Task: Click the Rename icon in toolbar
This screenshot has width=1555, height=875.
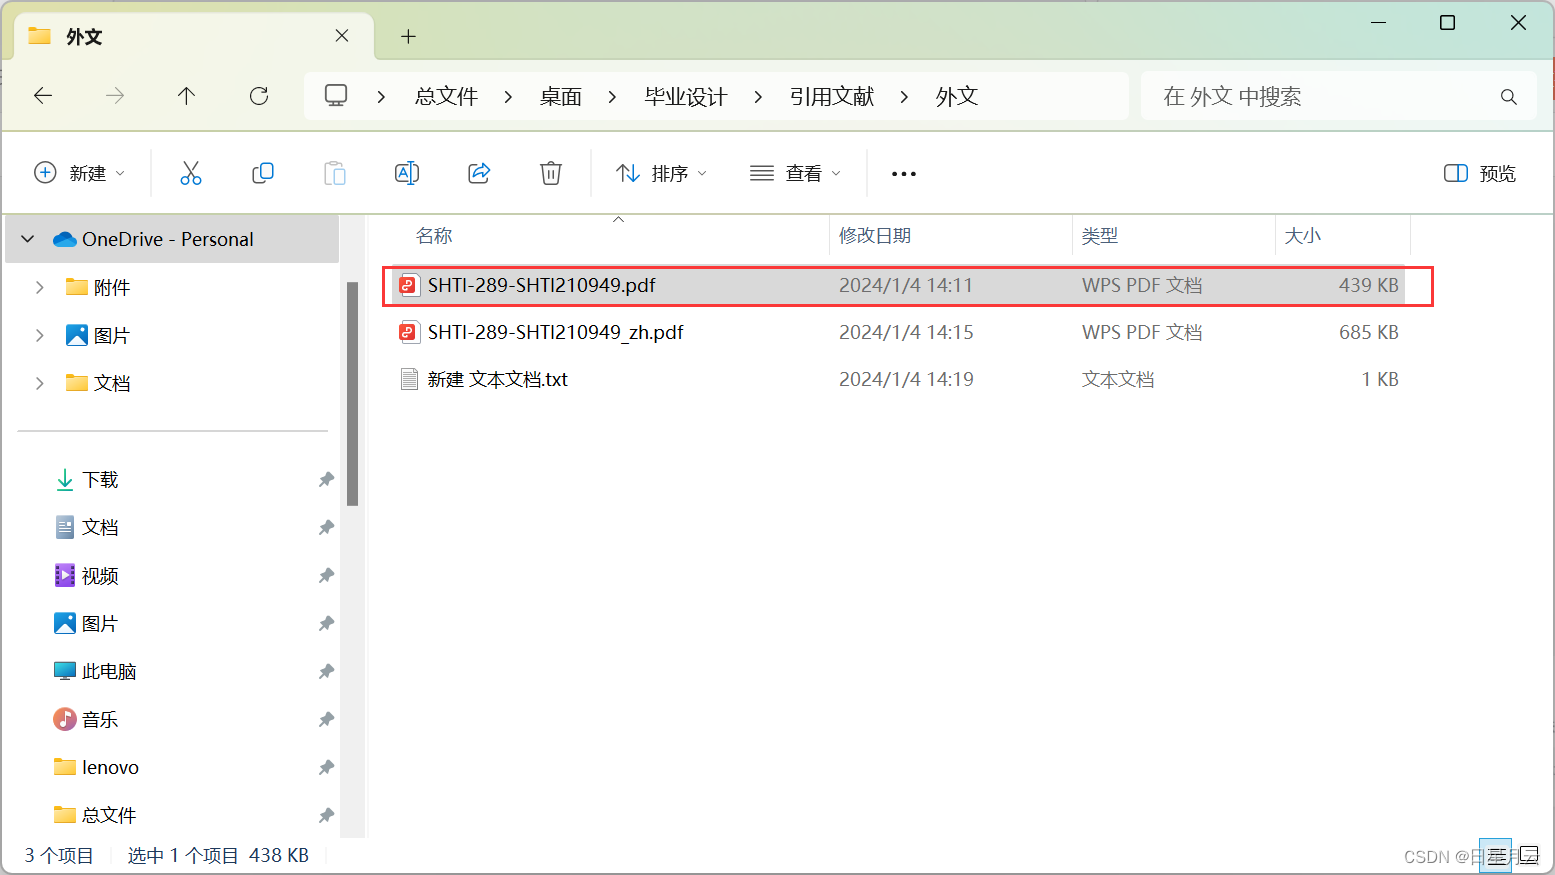Action: pyautogui.click(x=407, y=173)
